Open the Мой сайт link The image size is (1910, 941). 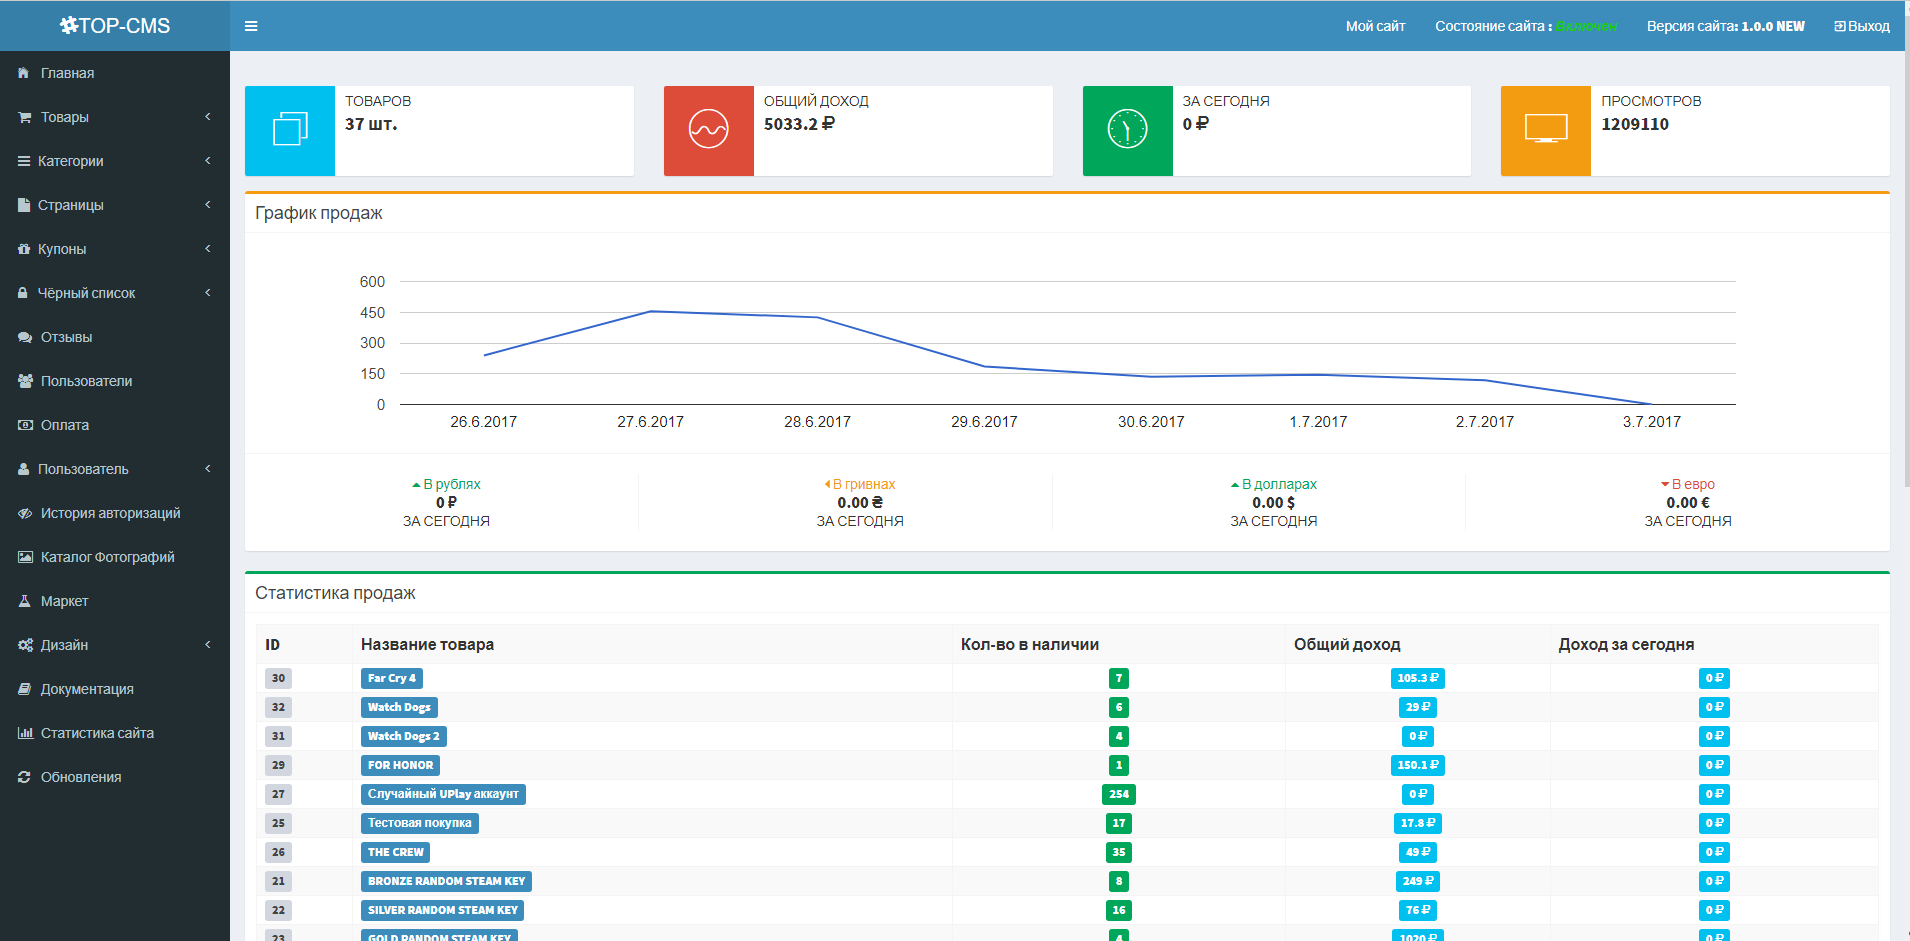[x=1375, y=26]
